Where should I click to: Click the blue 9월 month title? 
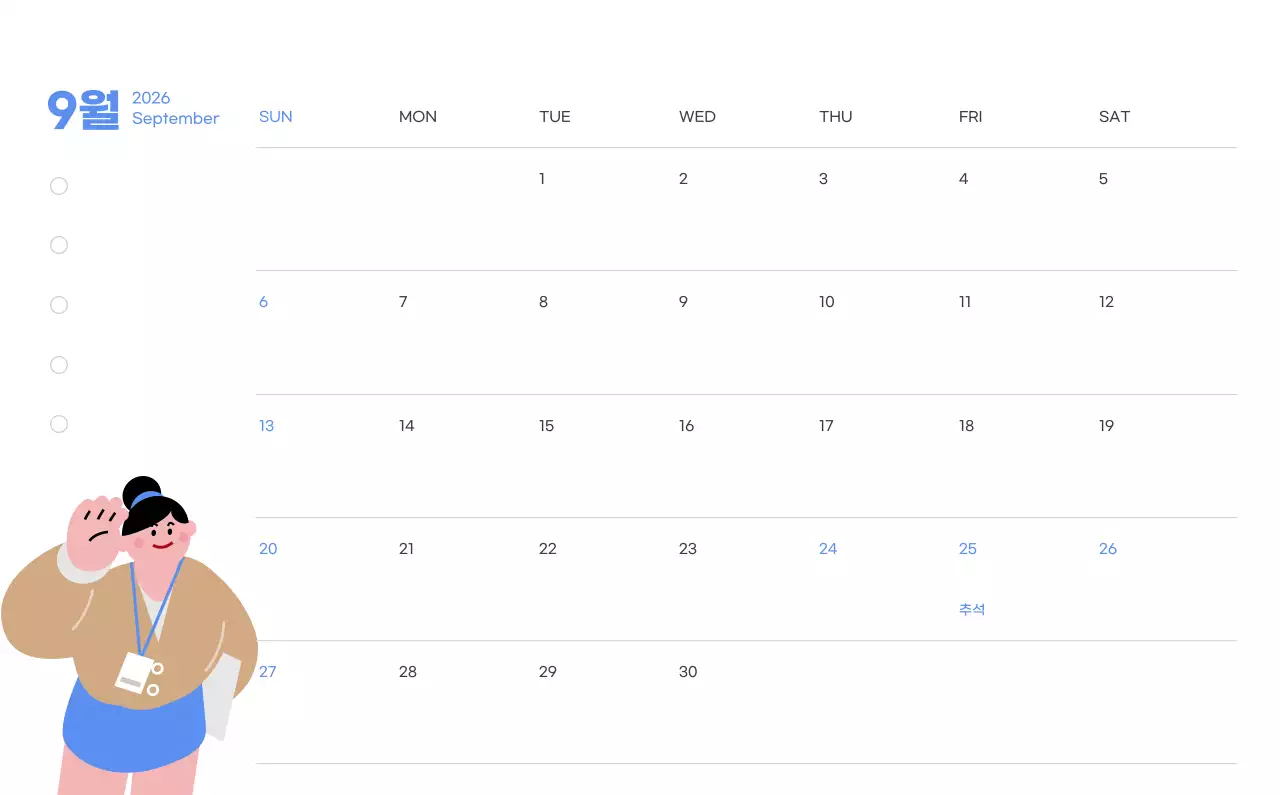83,109
